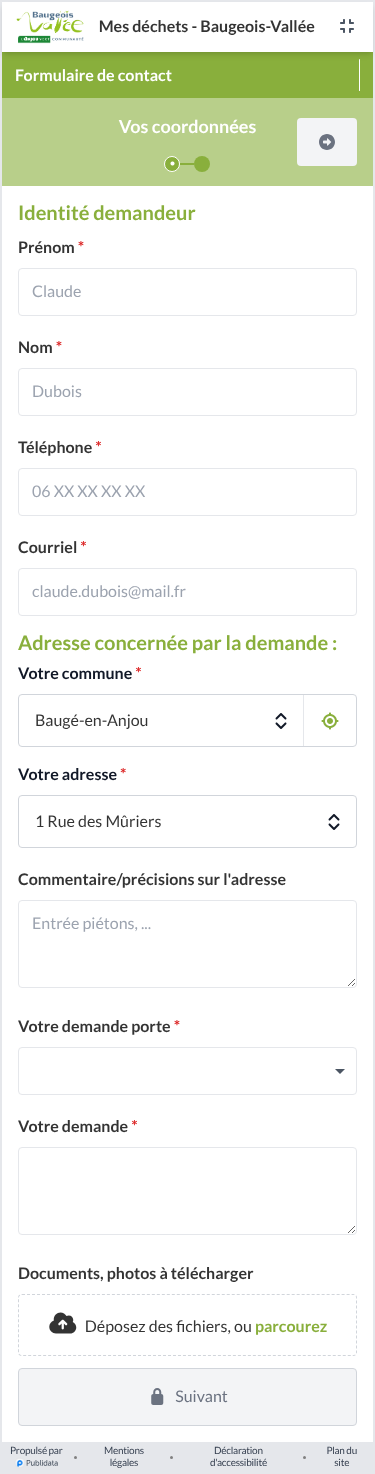Click the lock icon on Suivant
The width and height of the screenshot is (375, 1474).
tap(157, 1397)
